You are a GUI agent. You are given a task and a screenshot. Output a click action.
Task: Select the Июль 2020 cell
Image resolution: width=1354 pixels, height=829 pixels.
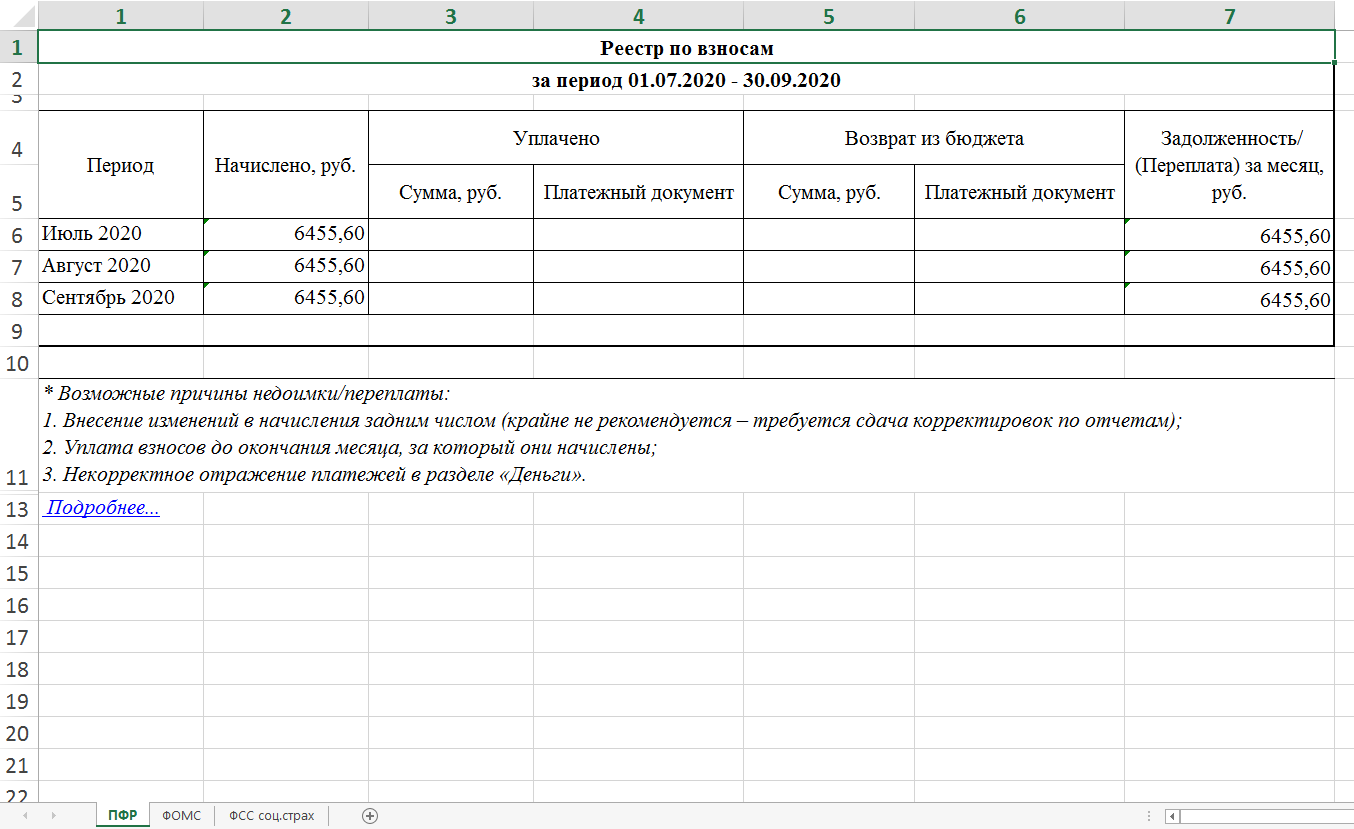click(121, 234)
